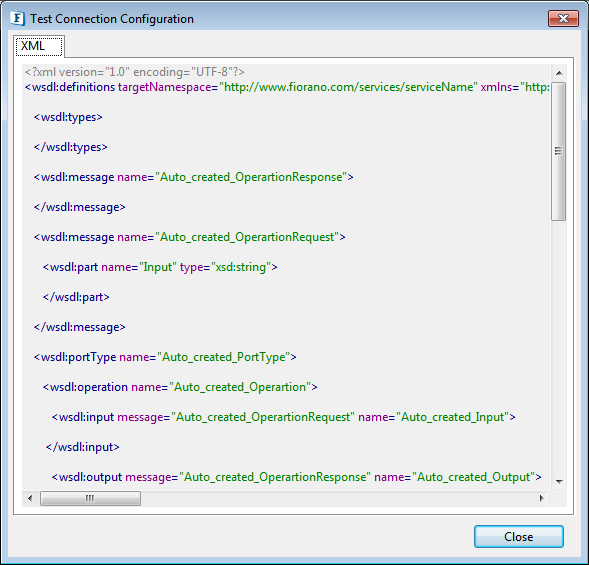Click the wsdl:operation Auto_created_Operartion line
589x565 pixels.
pyautogui.click(x=180, y=387)
